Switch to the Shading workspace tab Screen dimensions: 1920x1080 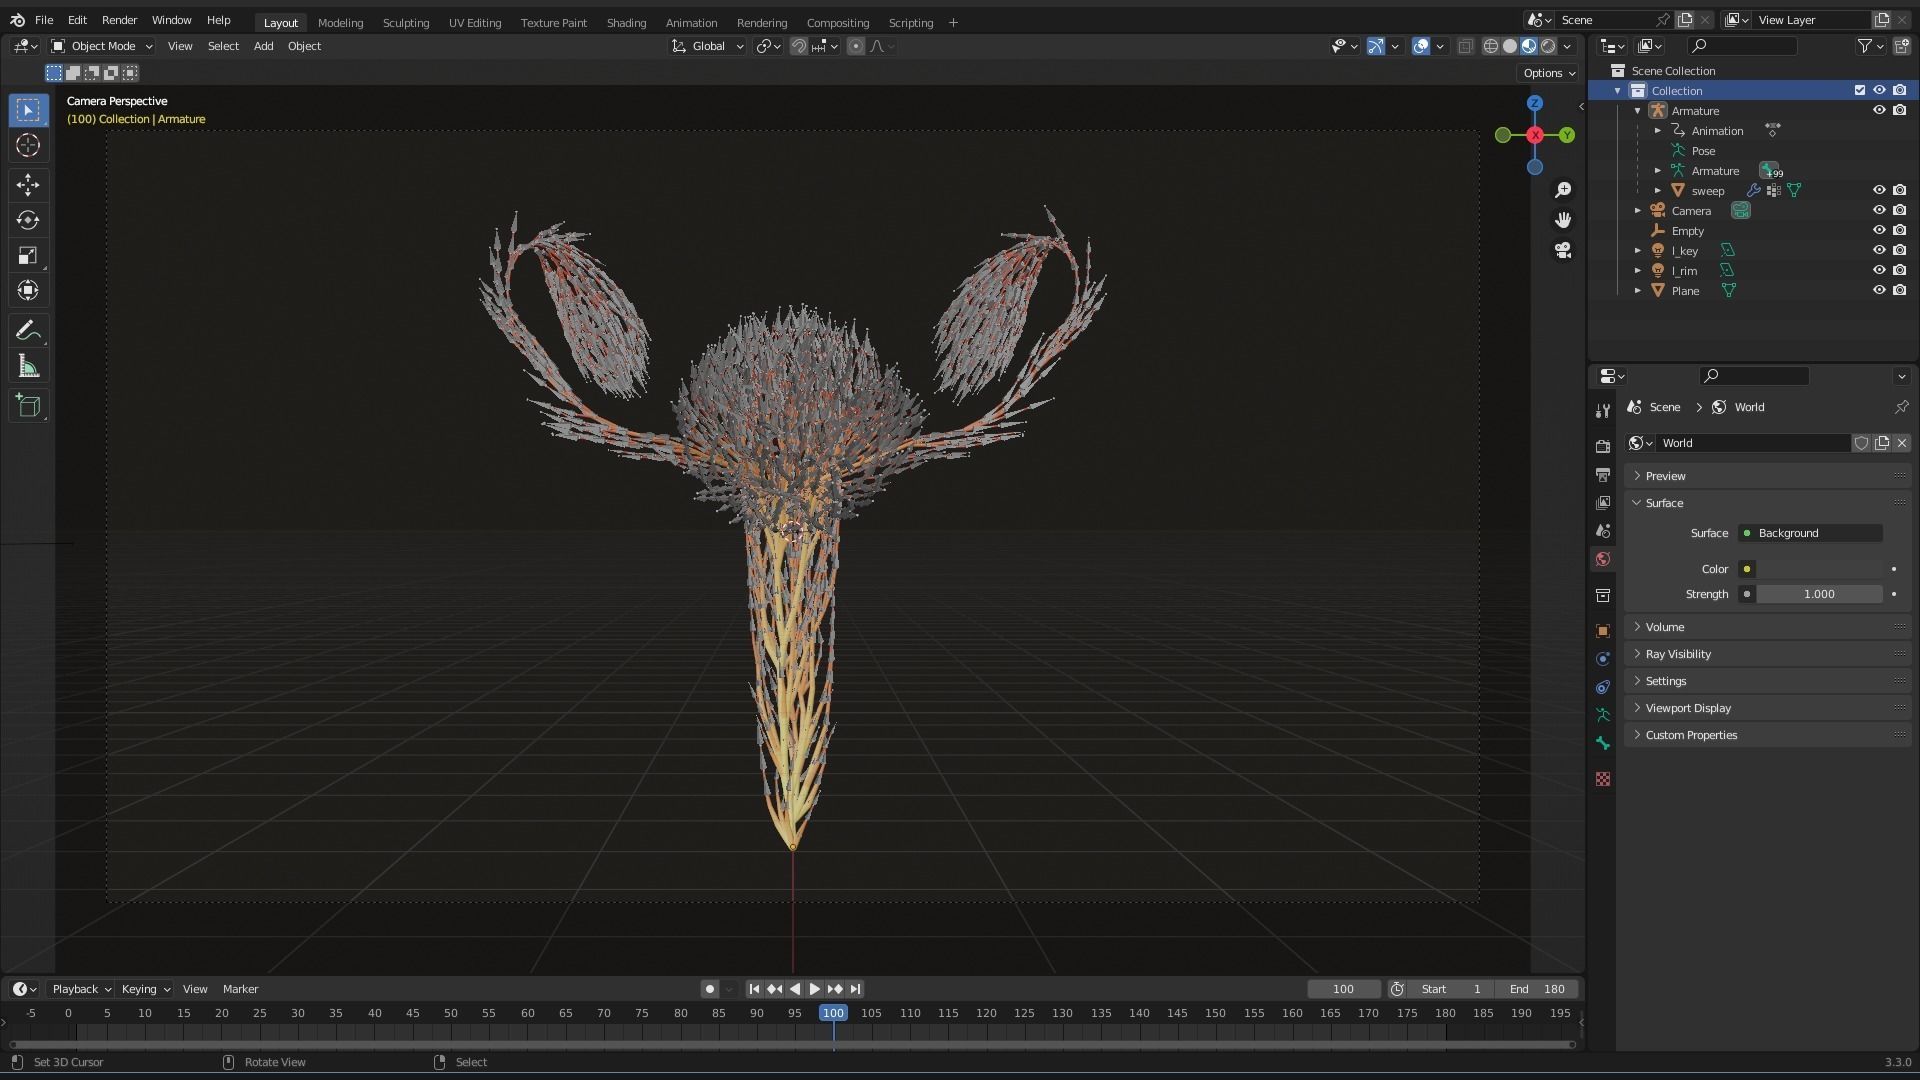(626, 22)
